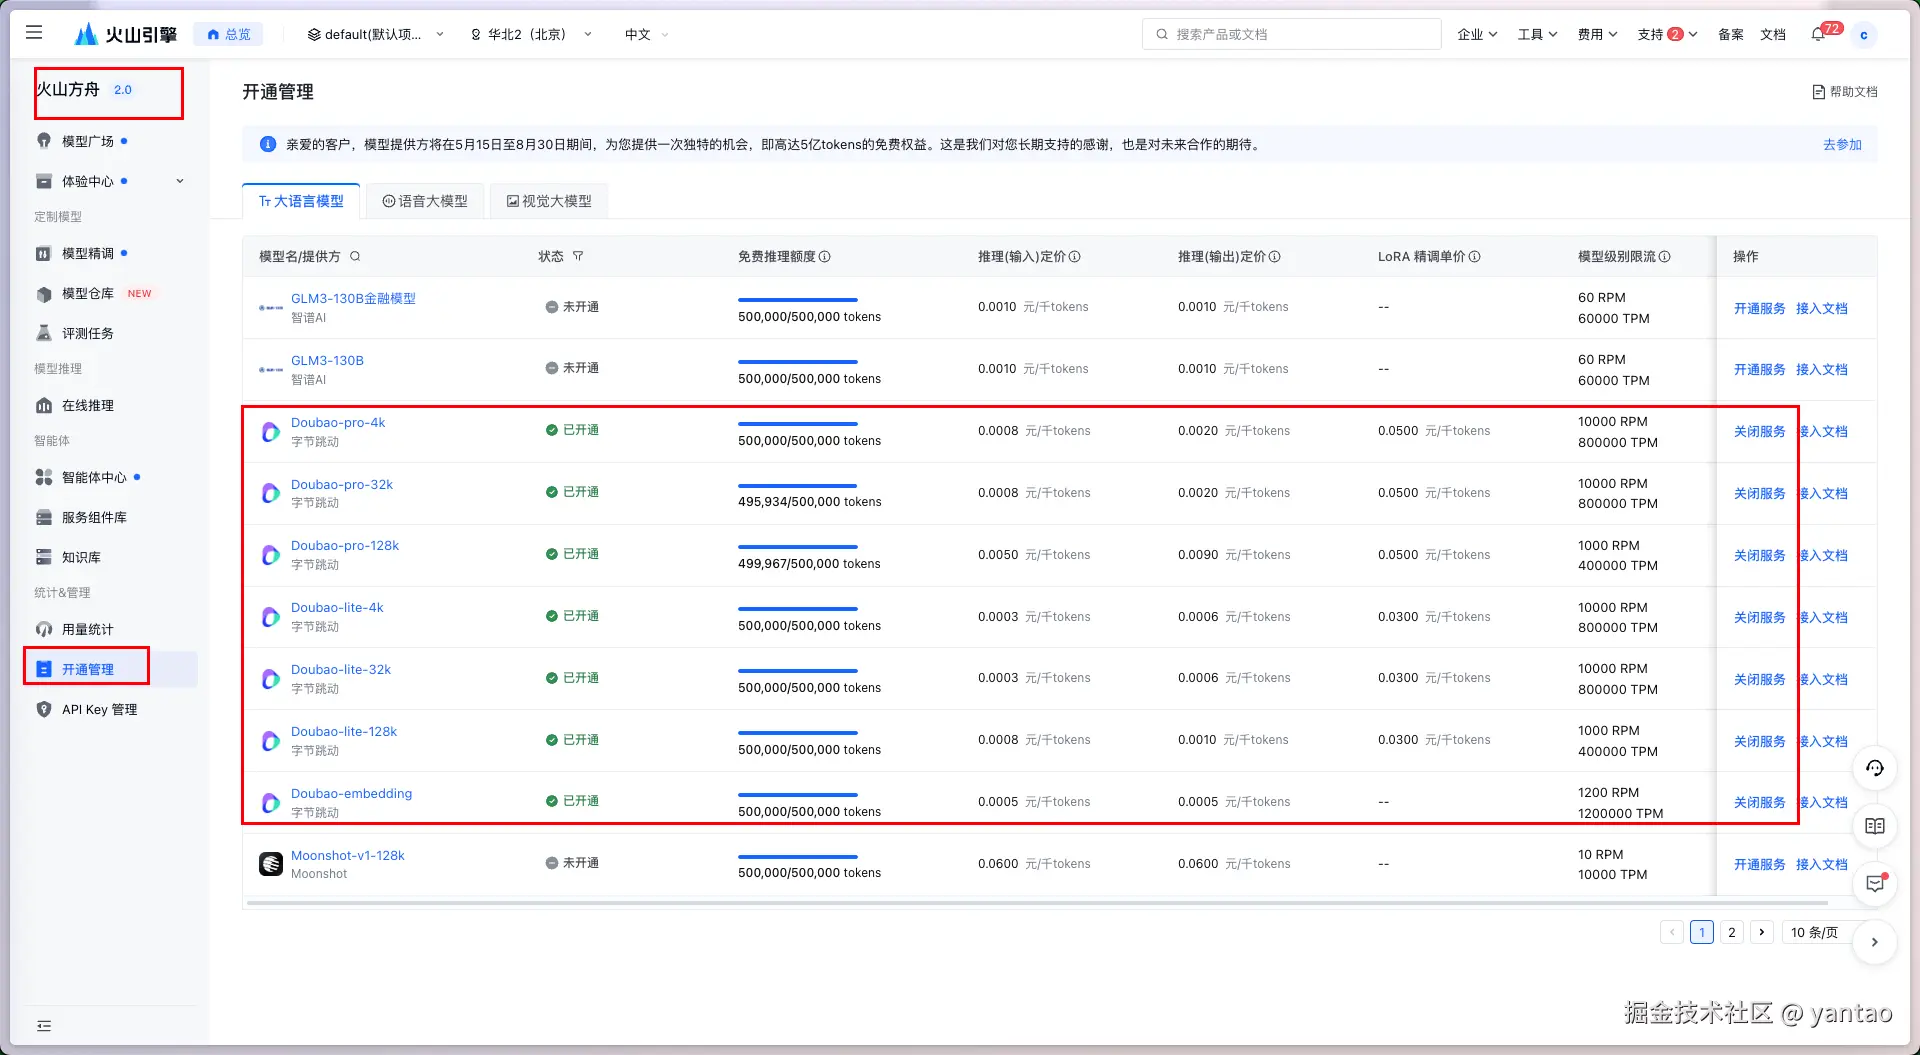The width and height of the screenshot is (1920, 1055).
Task: Click the table horizontal scrollbar
Action: point(1037,903)
